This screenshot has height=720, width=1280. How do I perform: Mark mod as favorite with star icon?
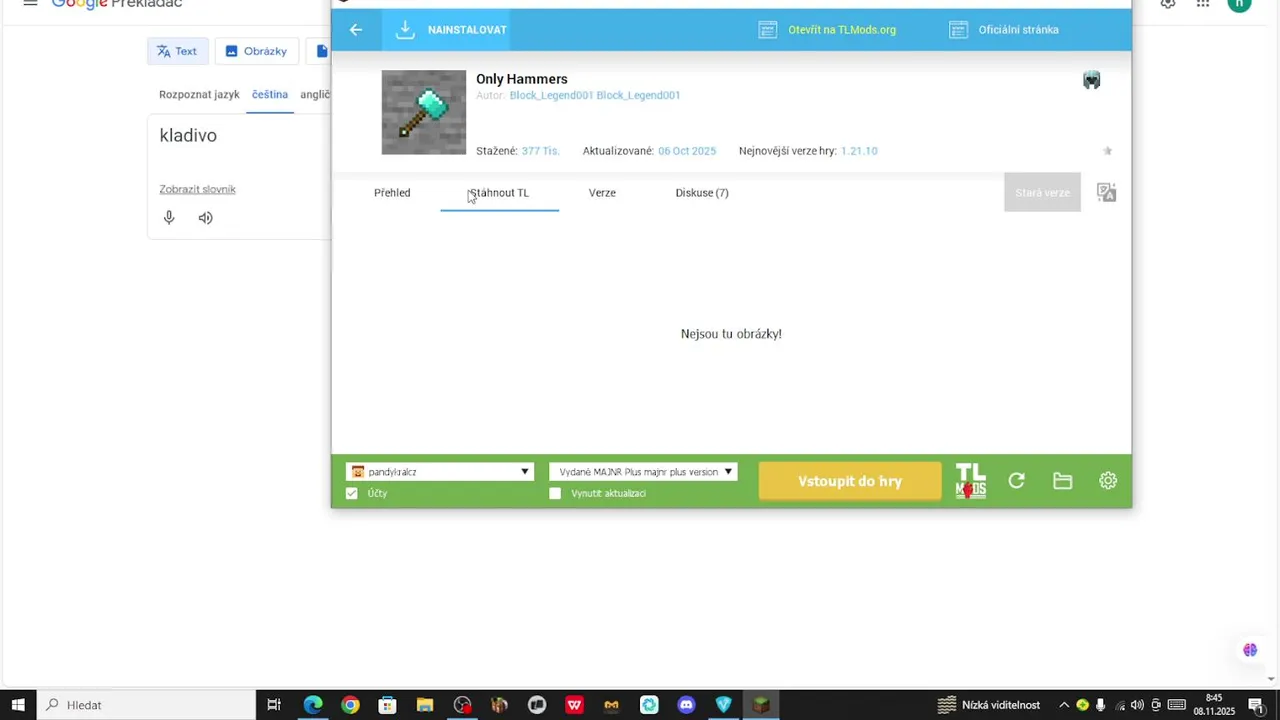1107,151
